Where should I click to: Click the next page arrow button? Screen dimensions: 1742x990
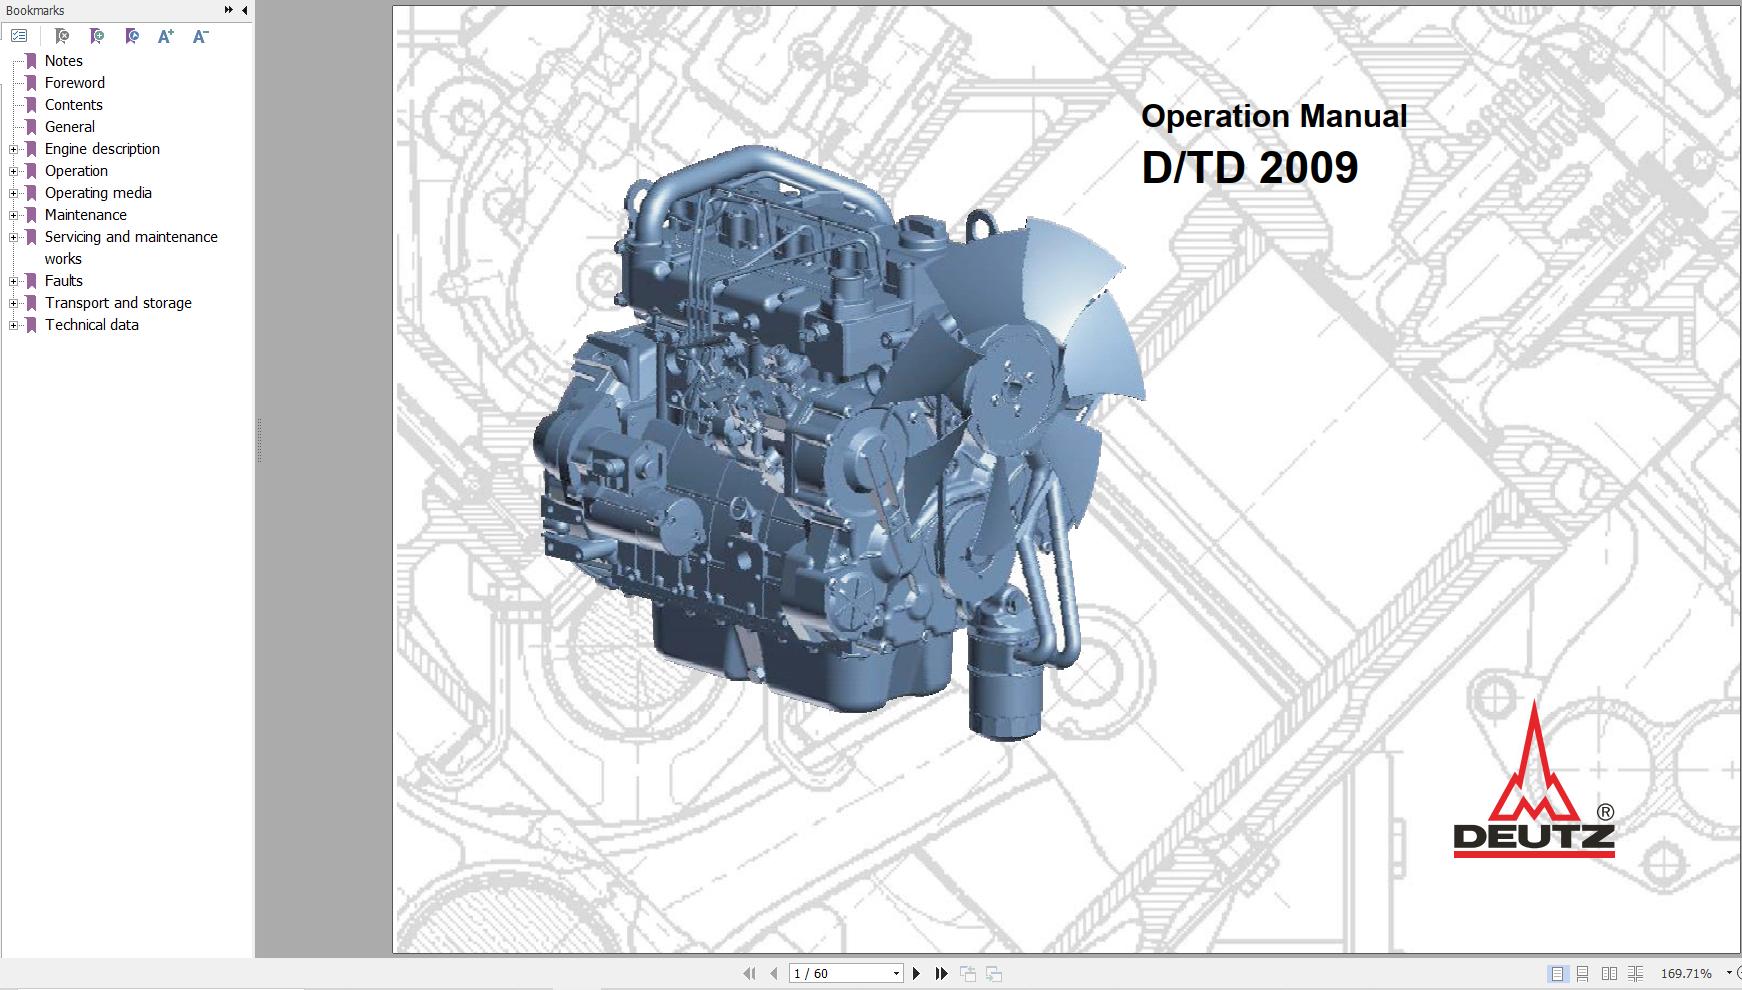point(917,971)
